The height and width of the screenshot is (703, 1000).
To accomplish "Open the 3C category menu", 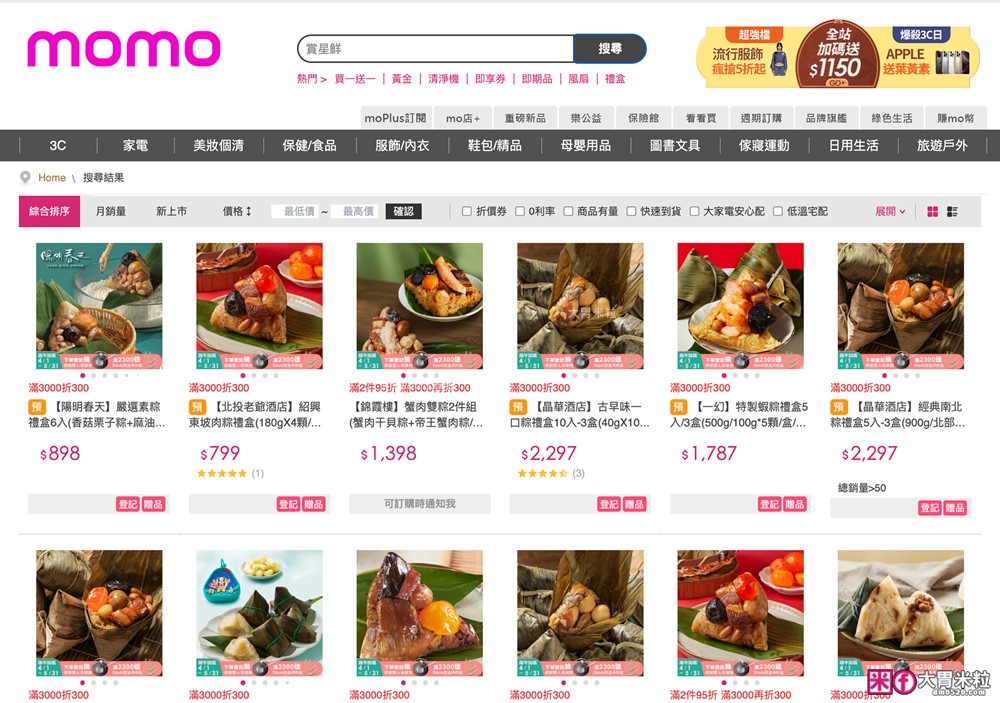I will pos(58,145).
